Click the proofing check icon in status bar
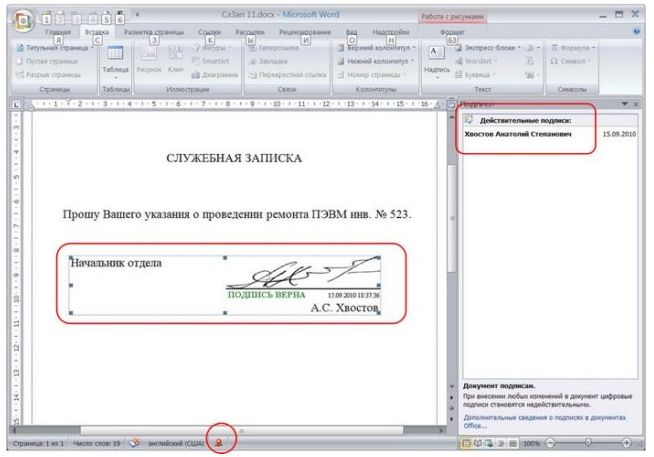 click(x=134, y=443)
